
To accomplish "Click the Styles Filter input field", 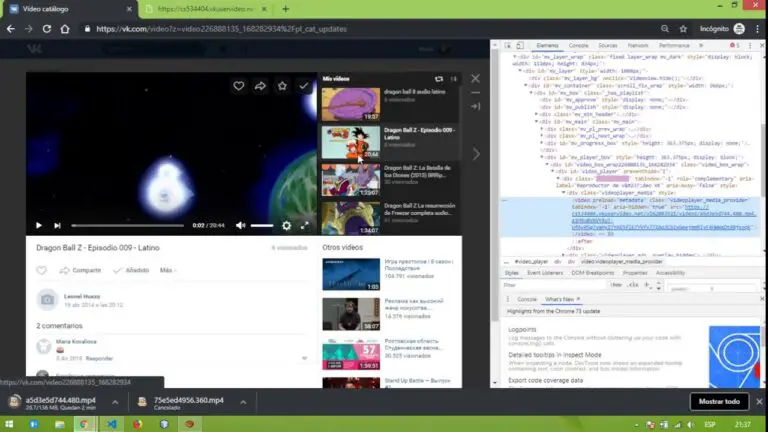I will (x=553, y=285).
